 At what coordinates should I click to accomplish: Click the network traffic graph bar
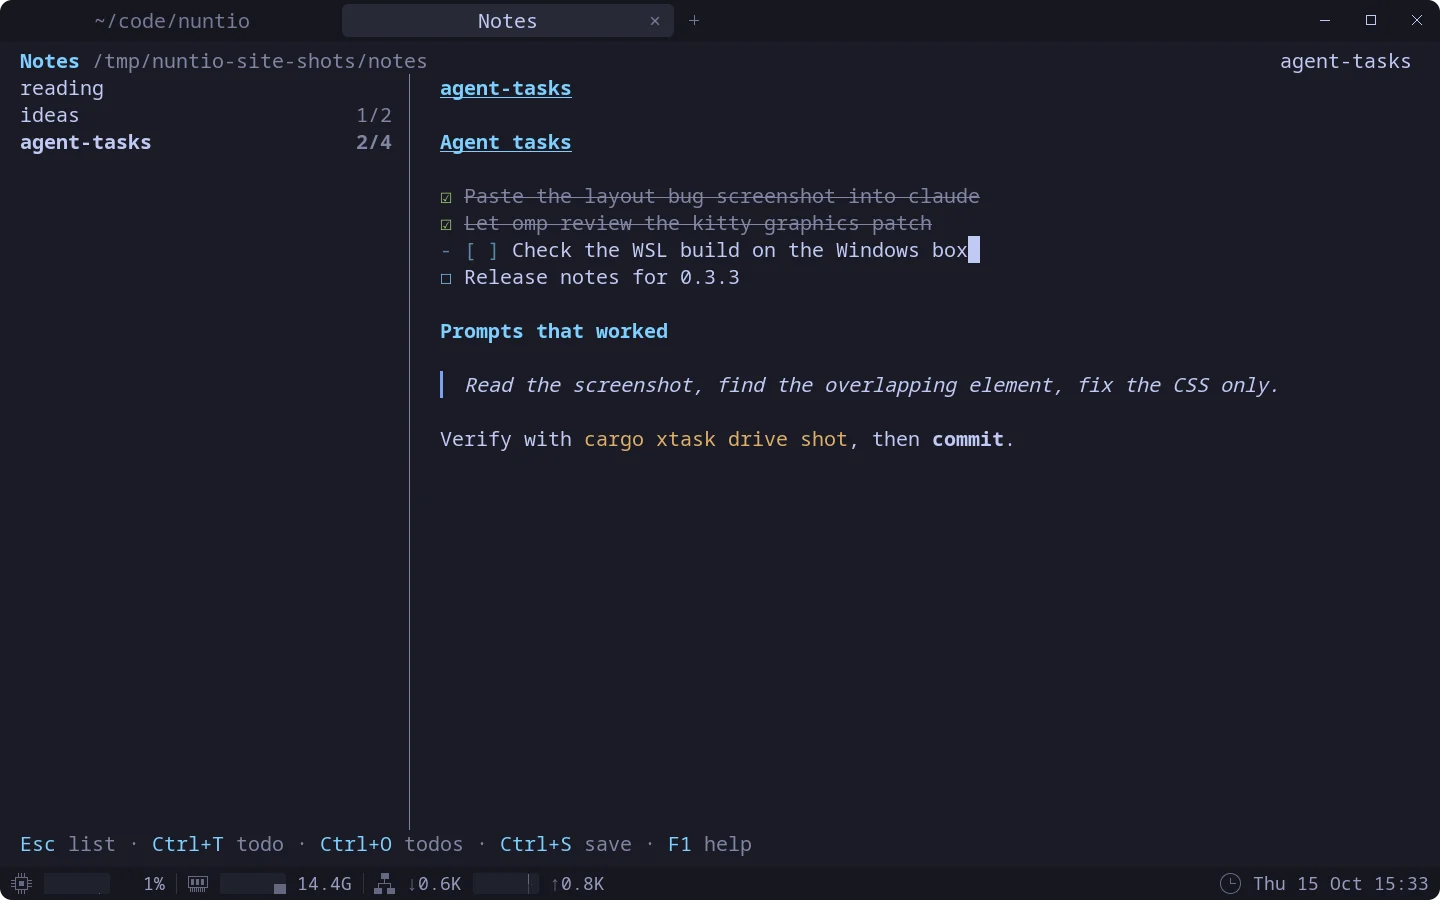506,884
